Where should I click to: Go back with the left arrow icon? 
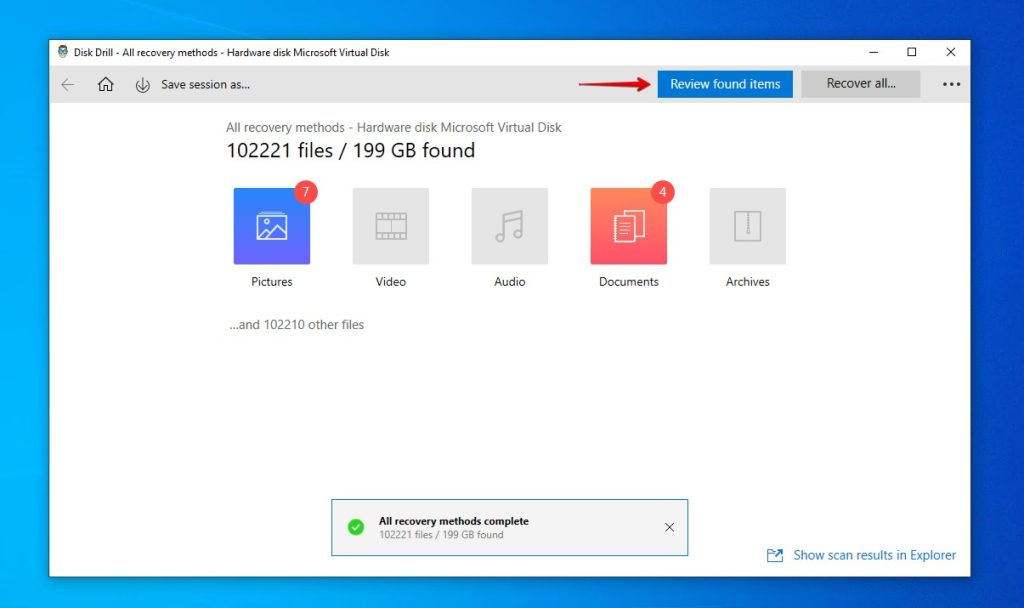tap(68, 84)
